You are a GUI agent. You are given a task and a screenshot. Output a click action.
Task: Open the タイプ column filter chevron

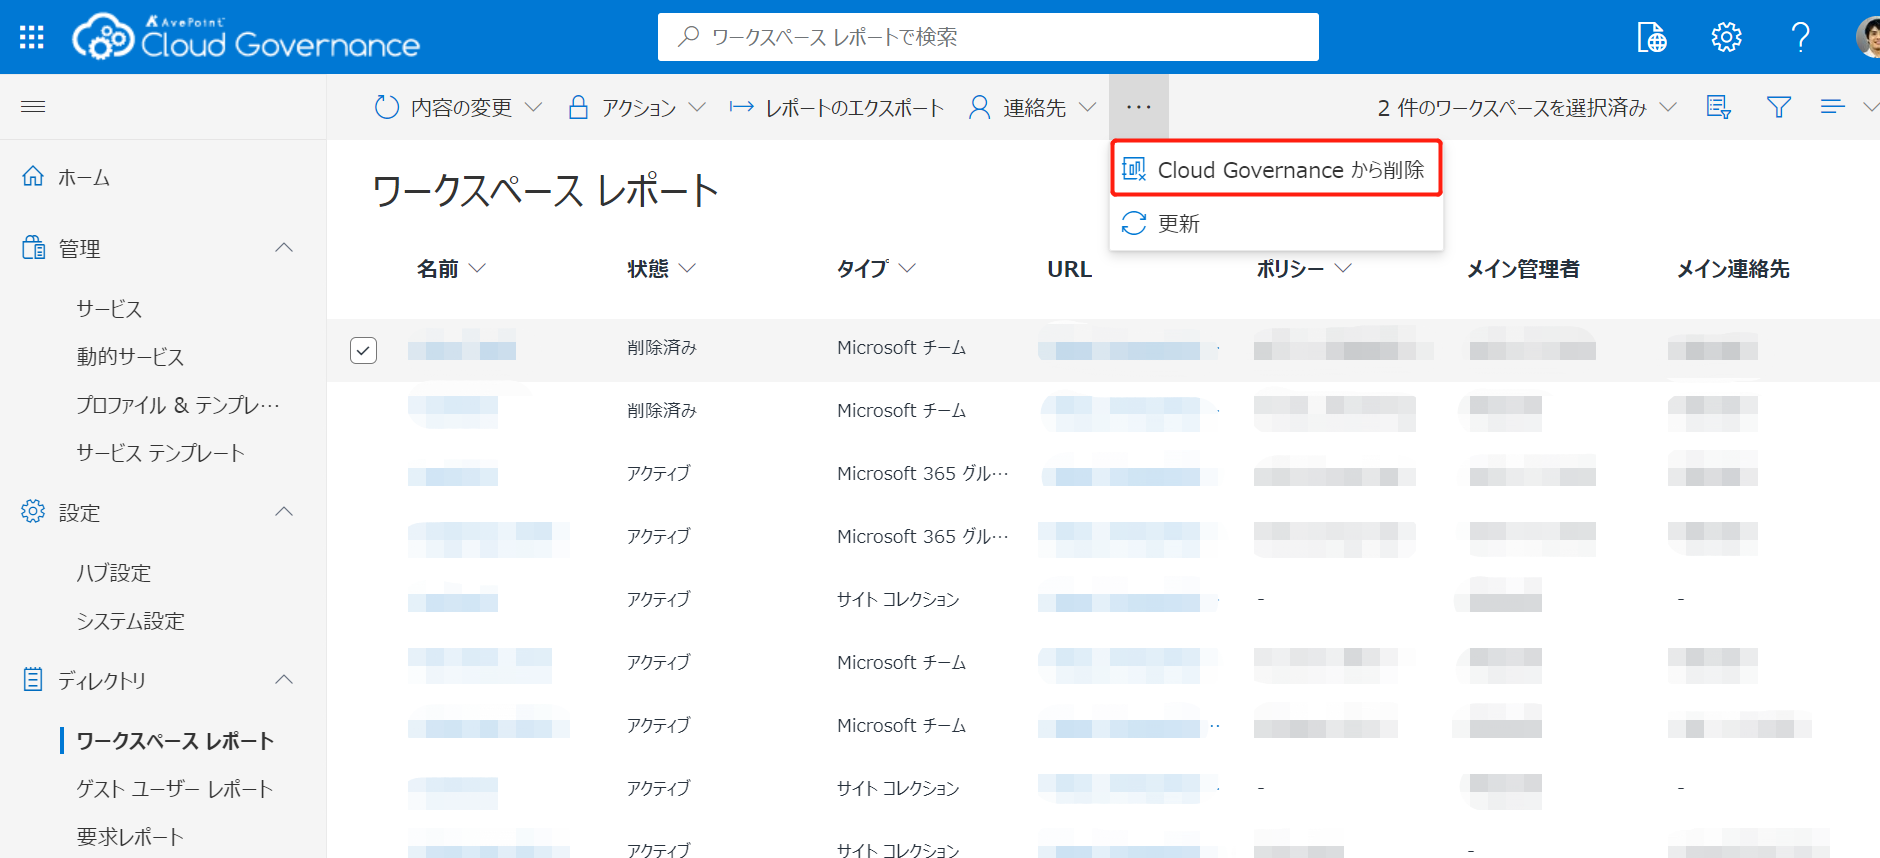point(907,268)
